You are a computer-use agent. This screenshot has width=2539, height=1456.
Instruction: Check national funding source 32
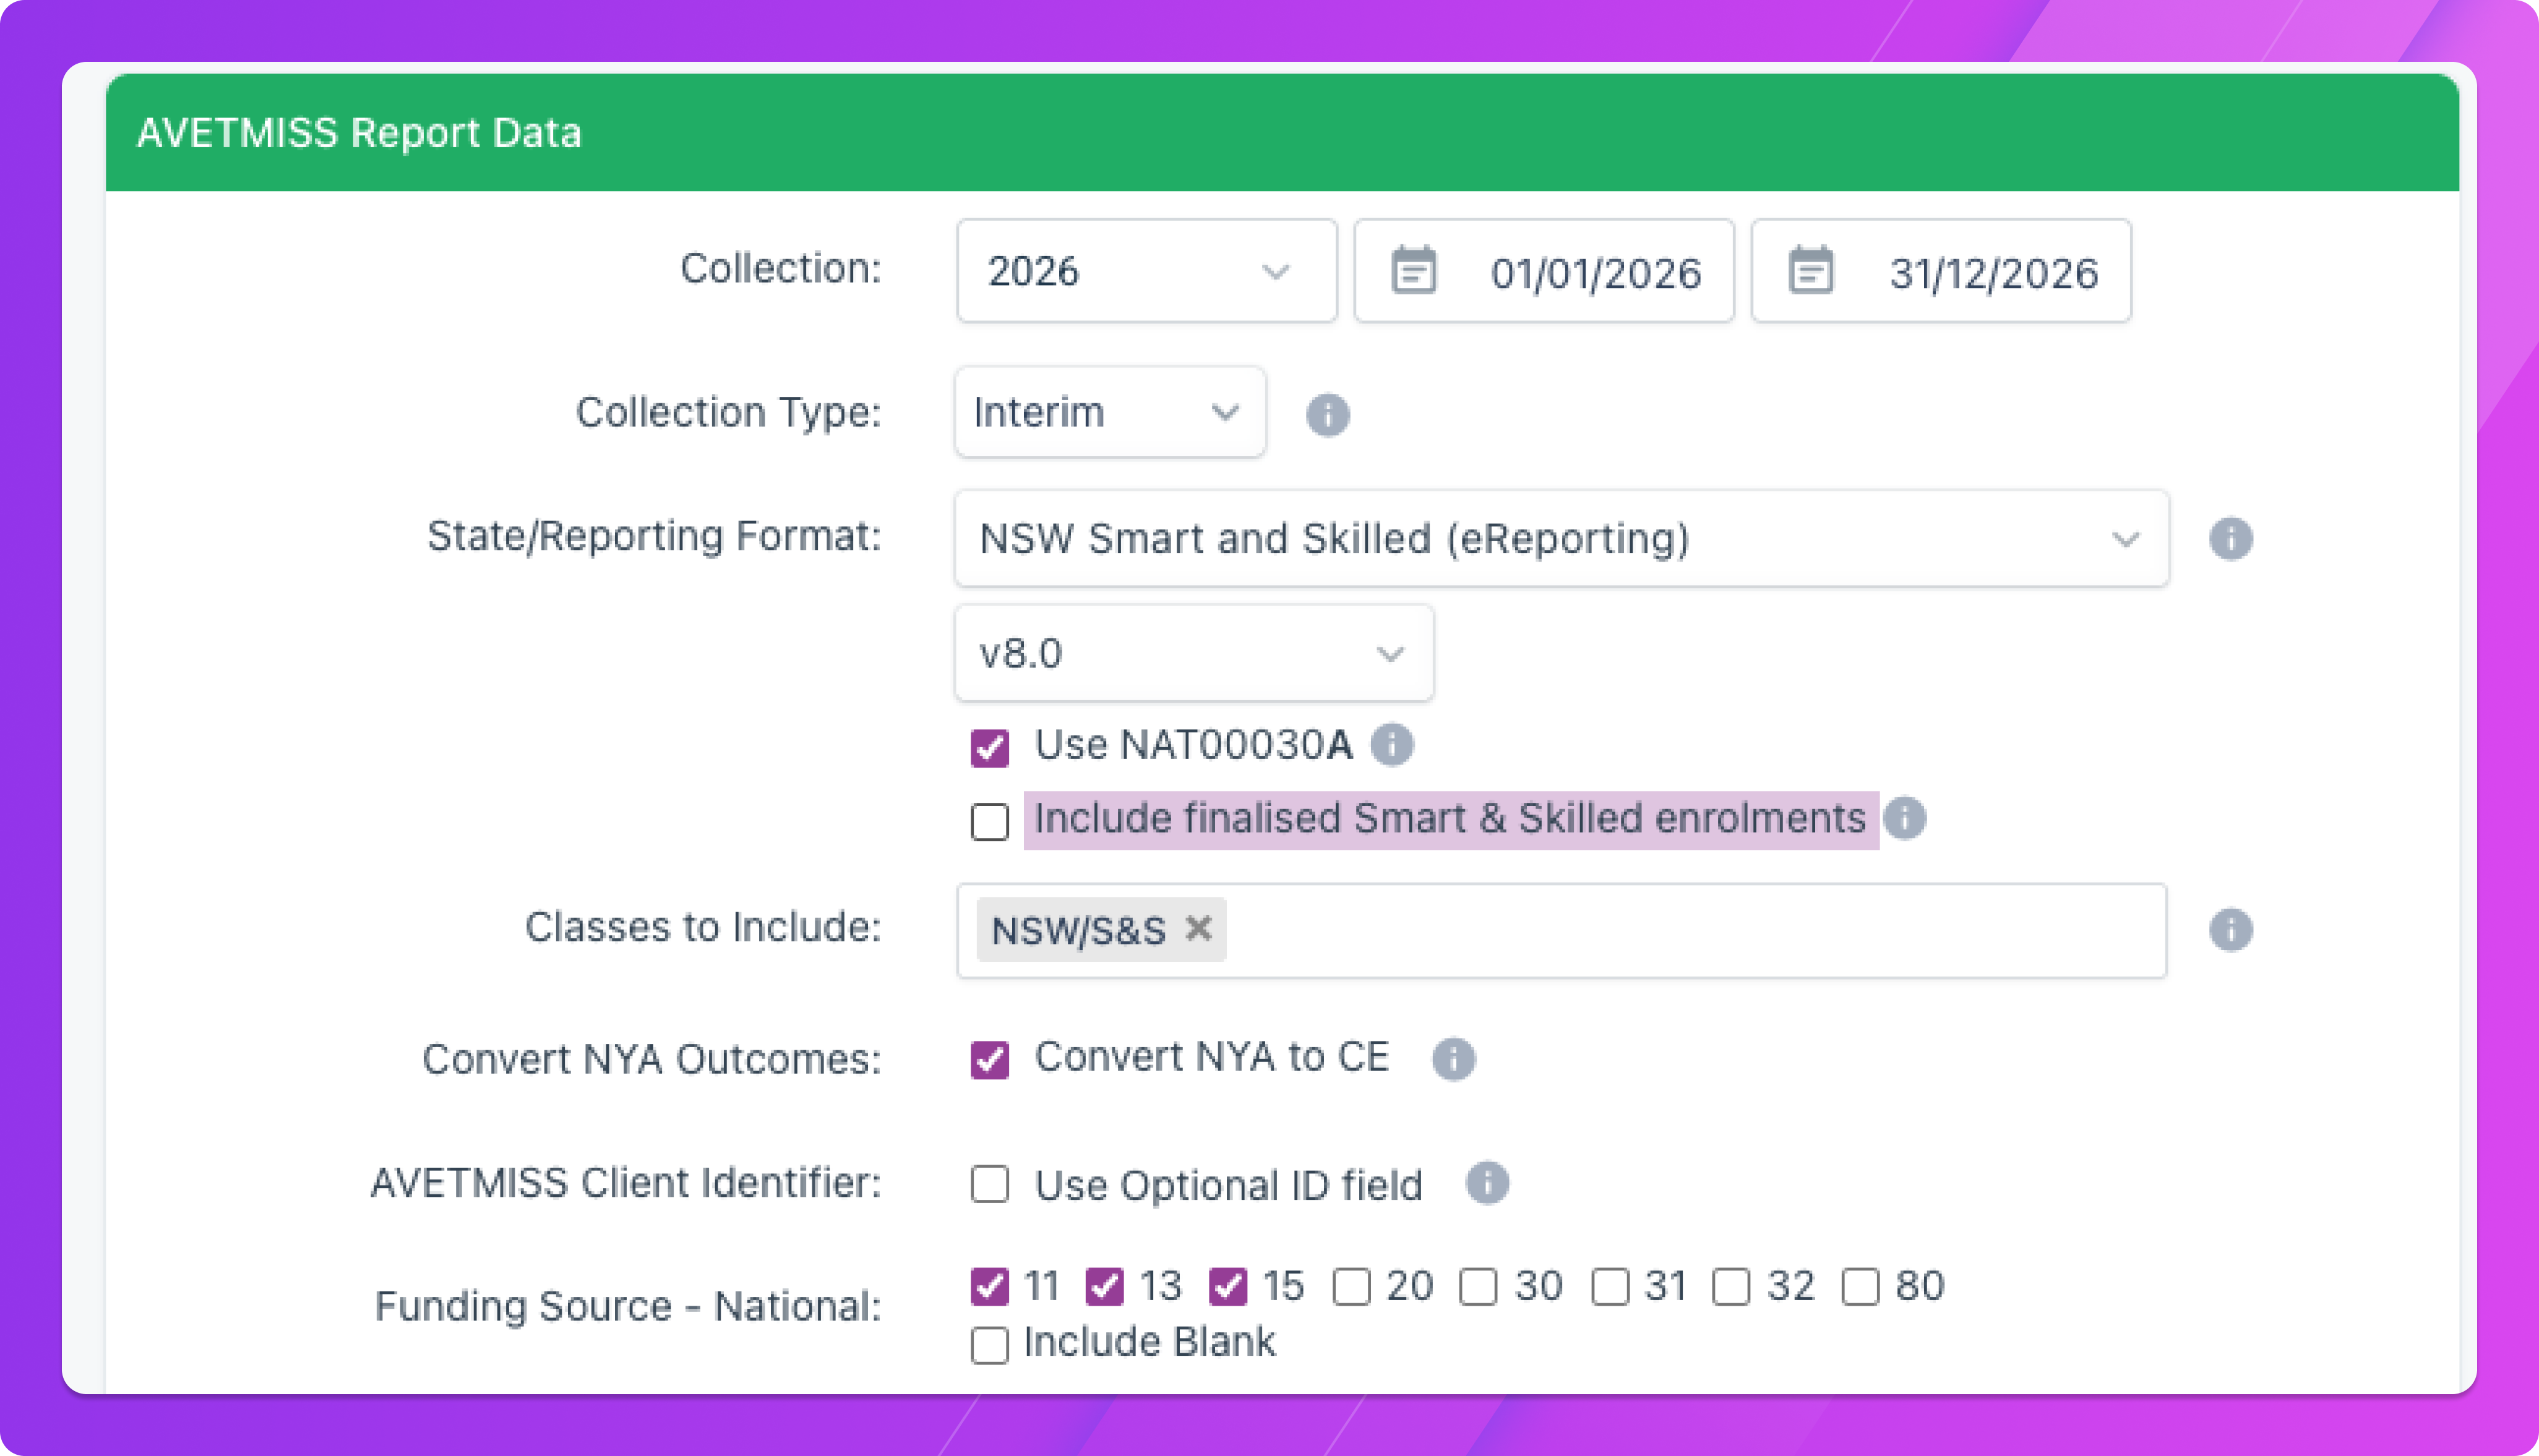click(1731, 1286)
